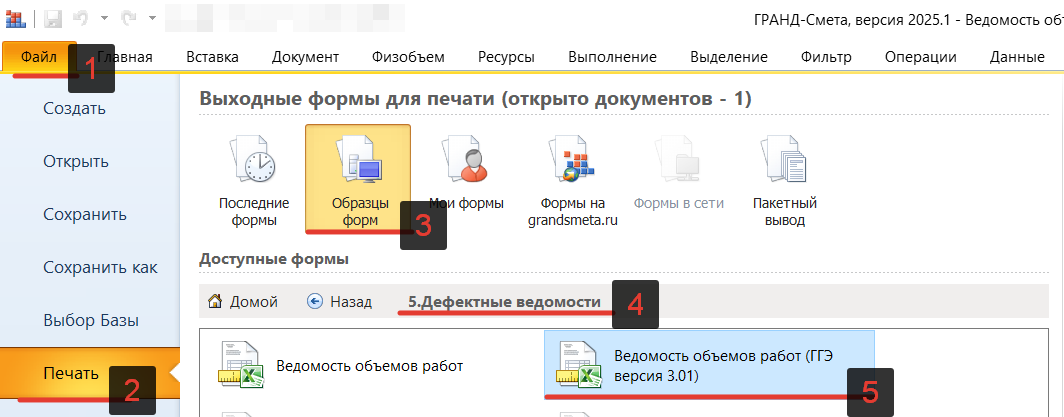Open Мои формы icon

pos(466,170)
